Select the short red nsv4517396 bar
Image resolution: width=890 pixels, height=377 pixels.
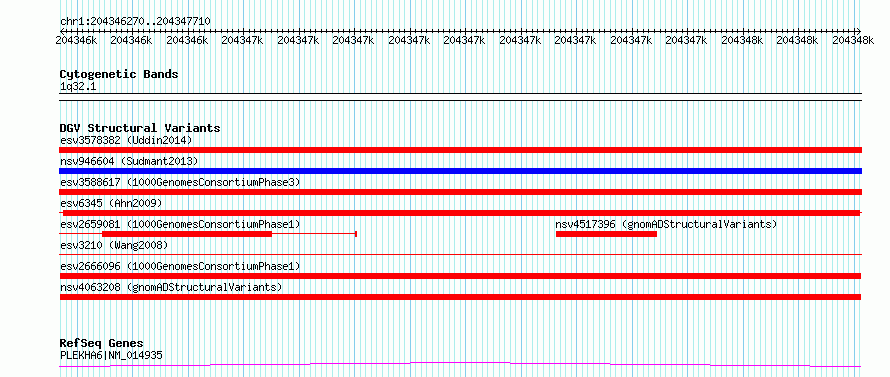coord(606,234)
